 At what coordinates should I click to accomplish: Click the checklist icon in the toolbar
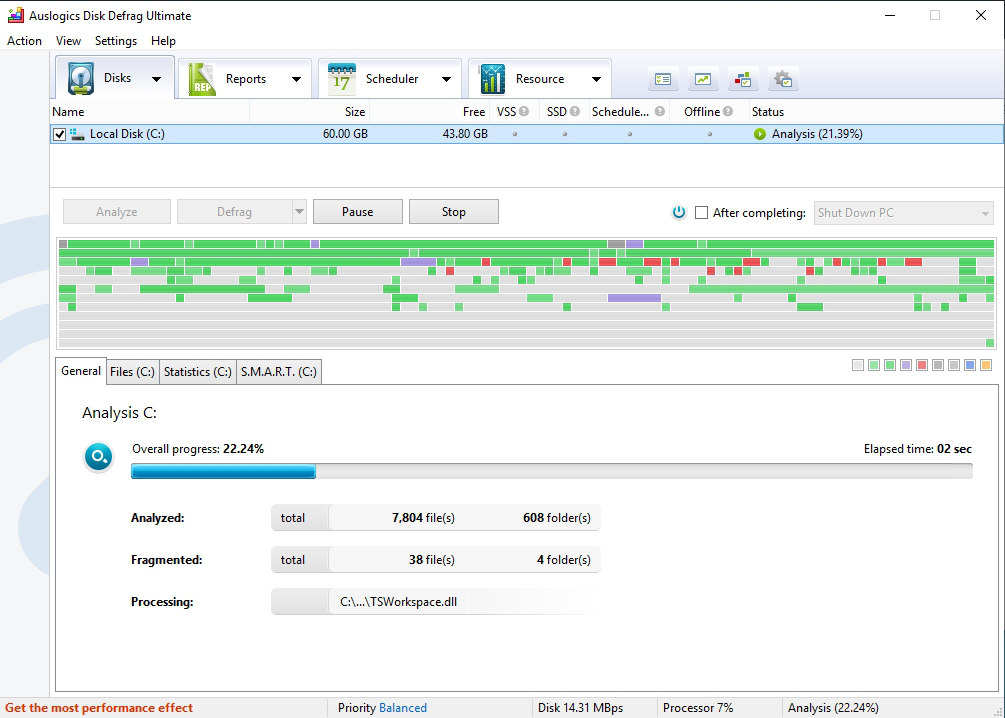[x=663, y=79]
